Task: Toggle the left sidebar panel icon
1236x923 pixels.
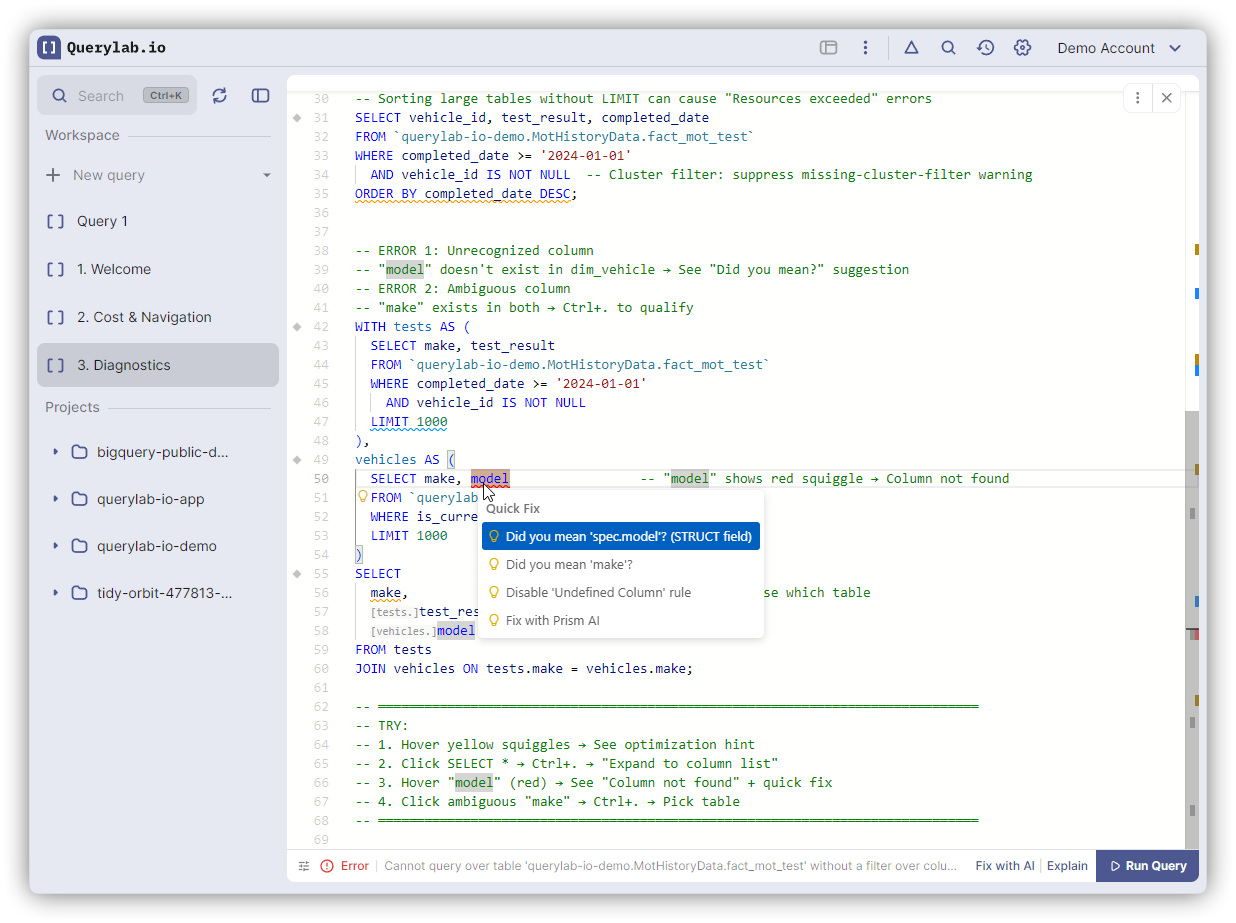Action: point(260,95)
